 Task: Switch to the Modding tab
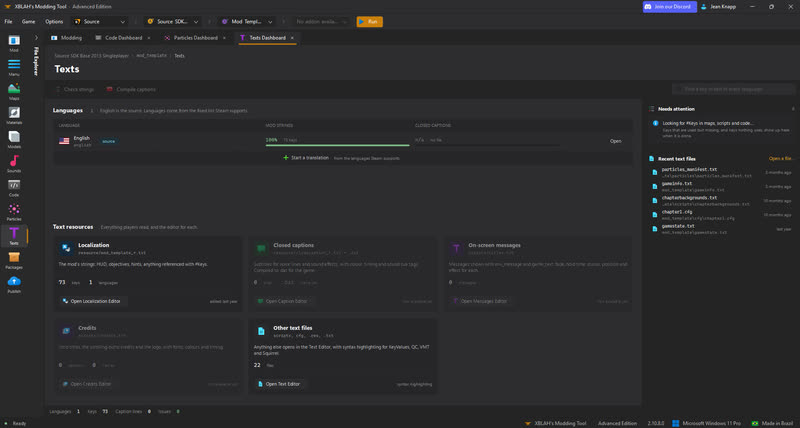[66, 38]
